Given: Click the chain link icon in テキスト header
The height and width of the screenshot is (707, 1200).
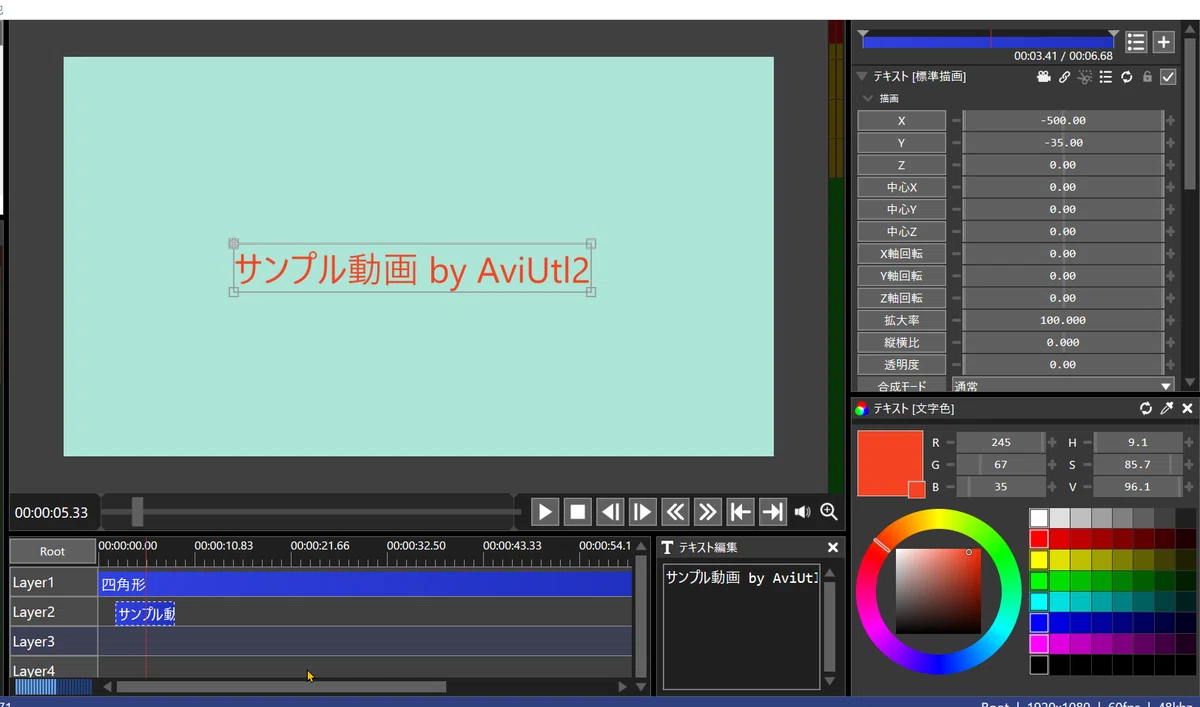Looking at the screenshot, I should pos(1064,77).
